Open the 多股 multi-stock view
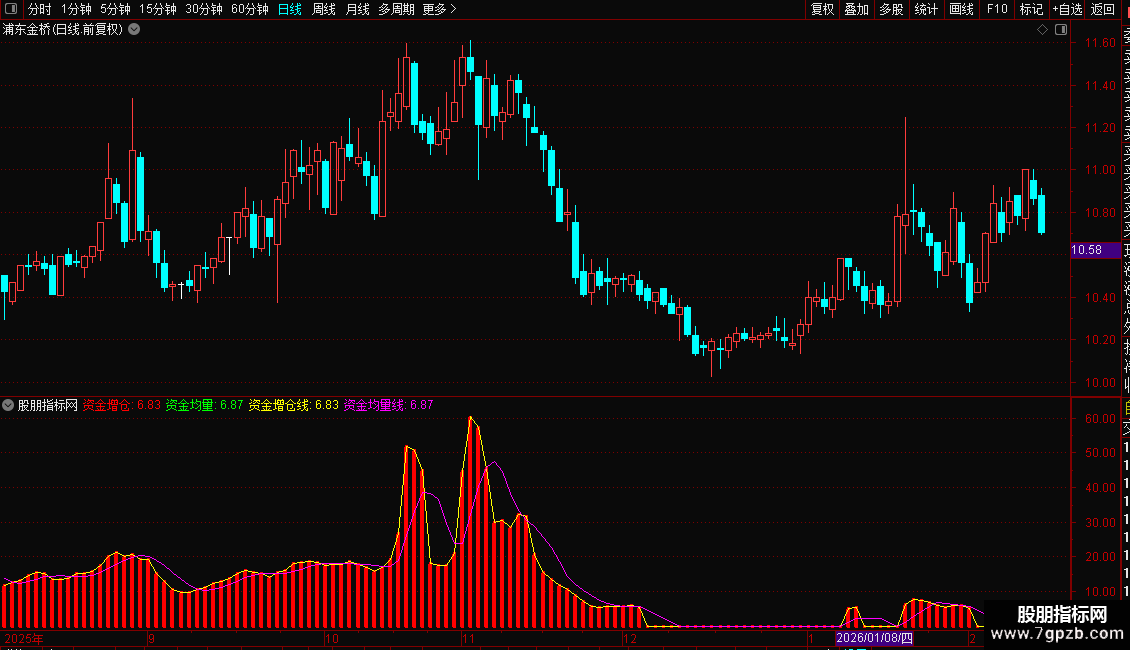The height and width of the screenshot is (650, 1130). [891, 9]
